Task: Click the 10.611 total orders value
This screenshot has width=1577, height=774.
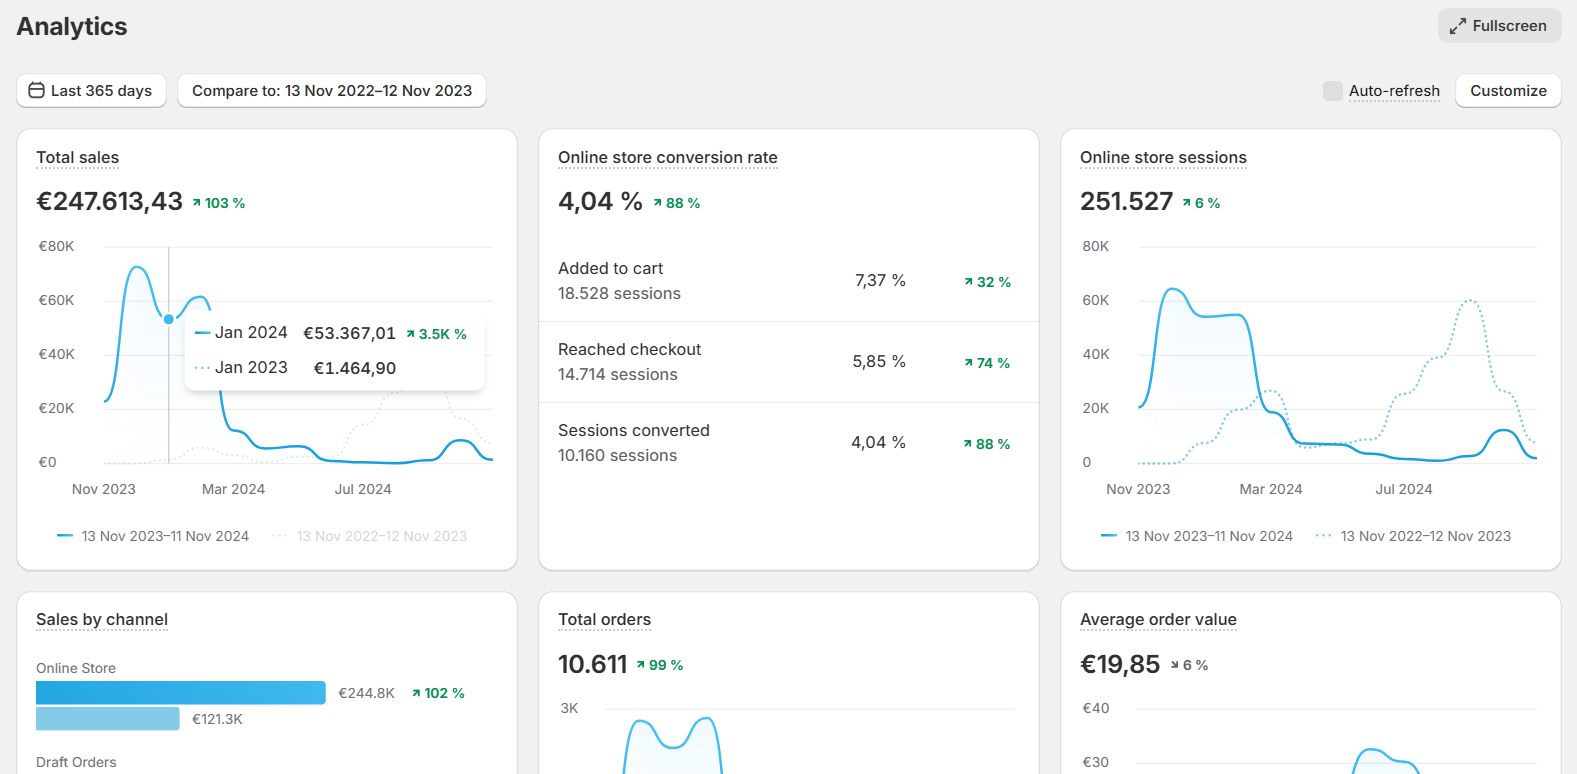Action: (592, 664)
